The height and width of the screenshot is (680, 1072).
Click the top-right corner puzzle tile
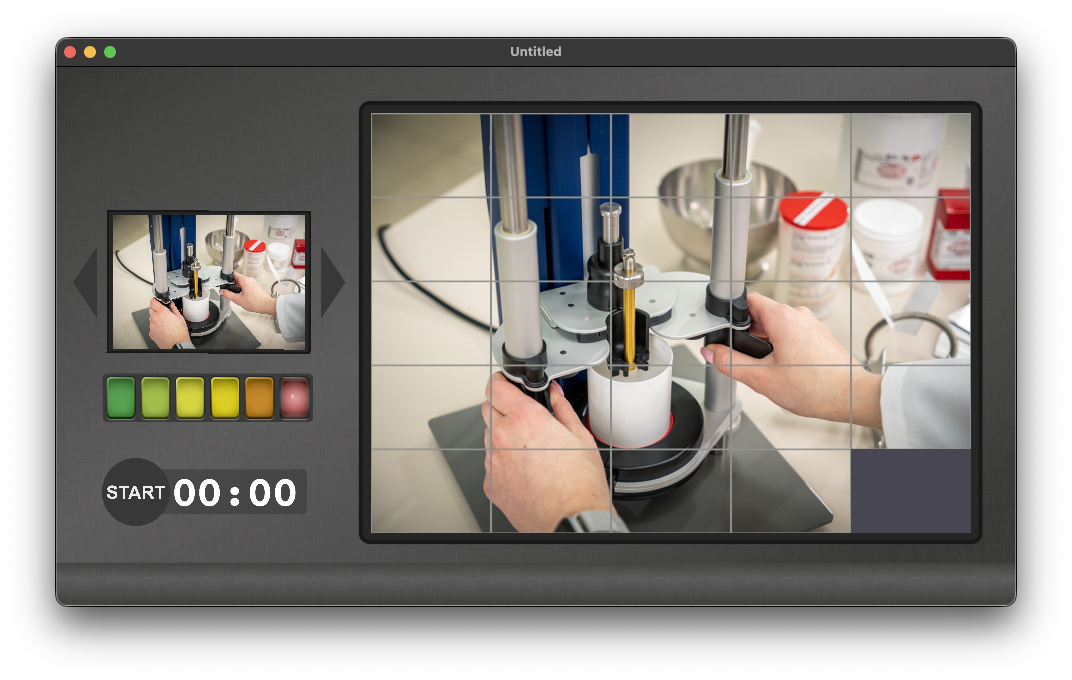click(910, 155)
